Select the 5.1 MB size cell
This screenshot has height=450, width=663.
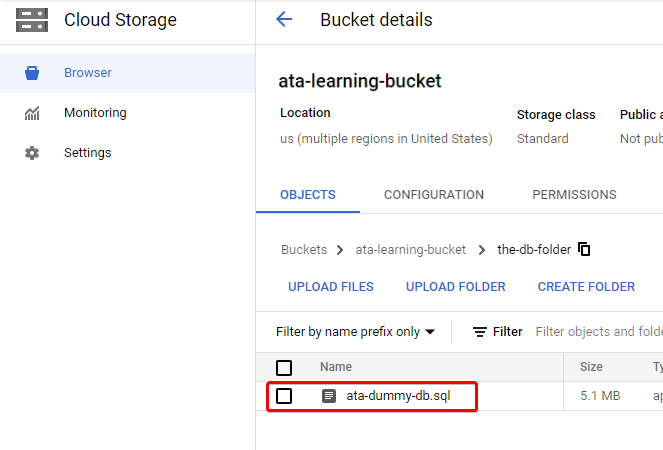(x=600, y=396)
